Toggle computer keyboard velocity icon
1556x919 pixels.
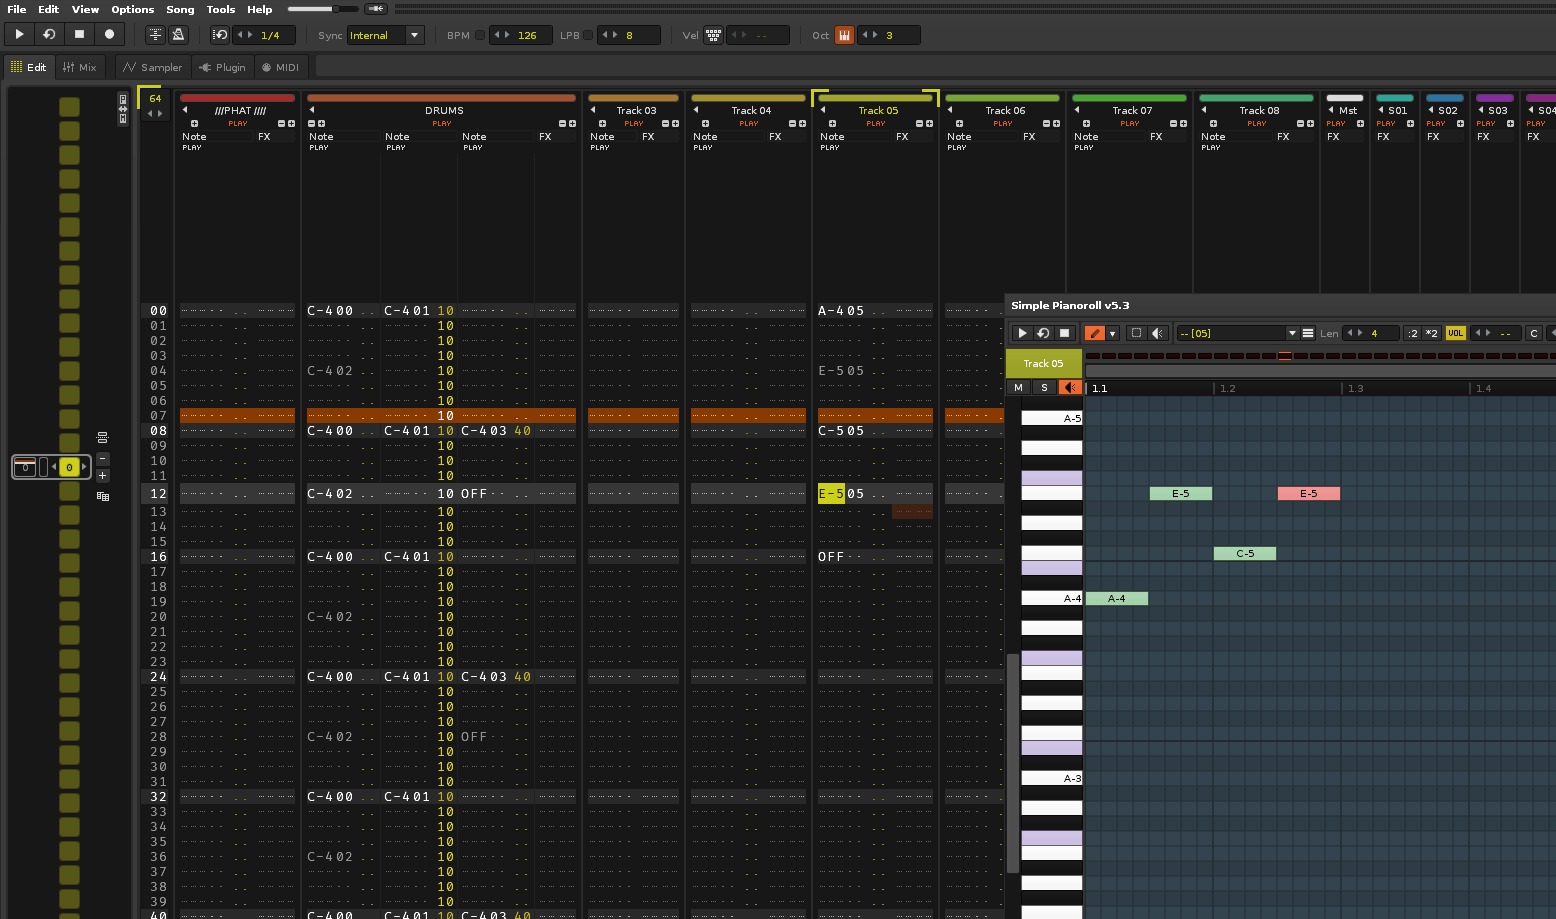tap(713, 35)
